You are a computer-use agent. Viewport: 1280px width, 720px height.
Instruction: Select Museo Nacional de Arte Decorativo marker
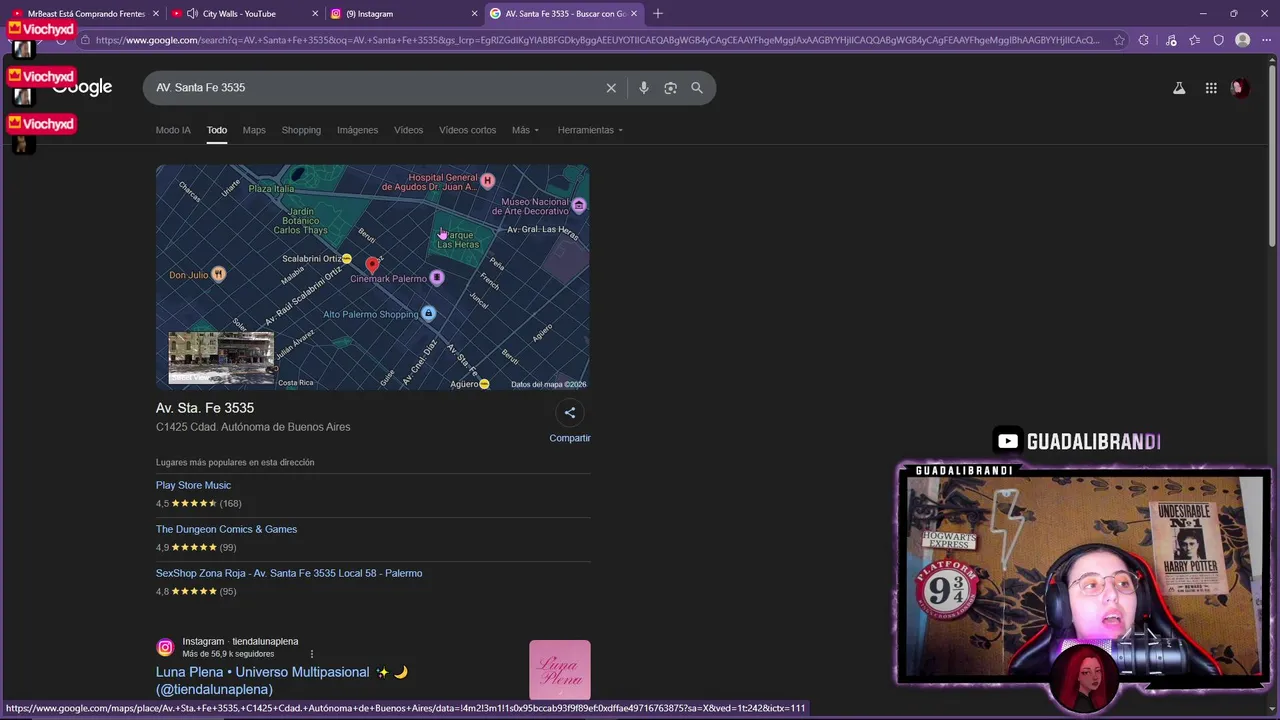pos(578,205)
